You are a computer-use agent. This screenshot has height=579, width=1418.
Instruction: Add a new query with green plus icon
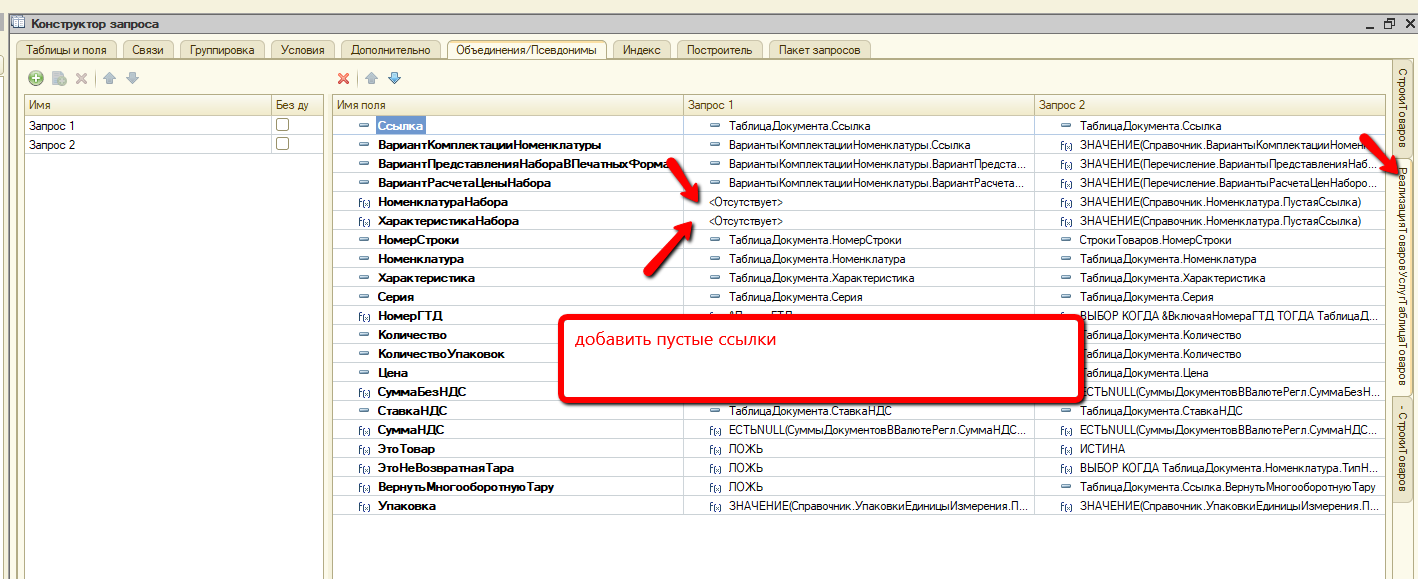(36, 78)
